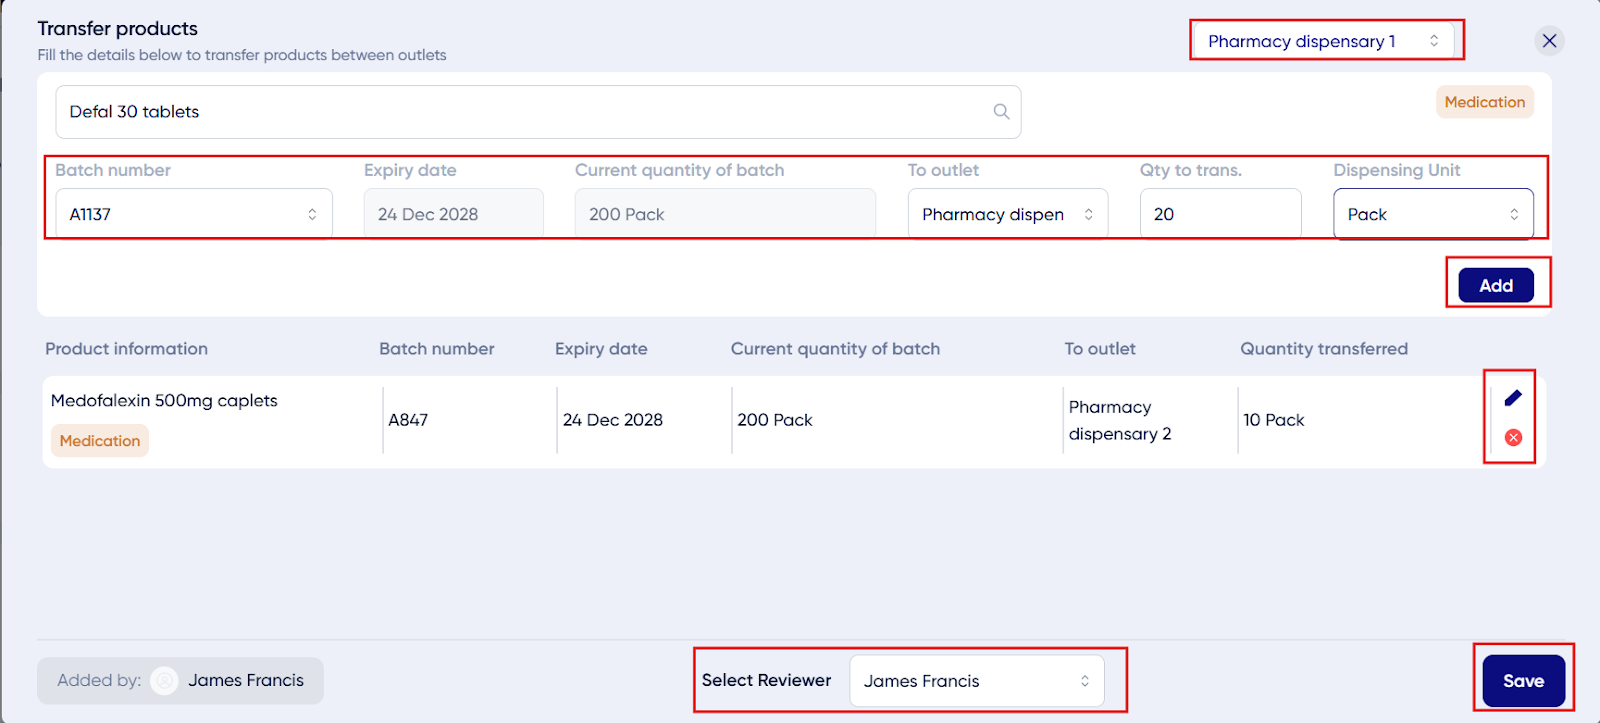Screen dimensions: 1600x723
Task: Click the To outlet column header in the table
Action: tap(1100, 349)
